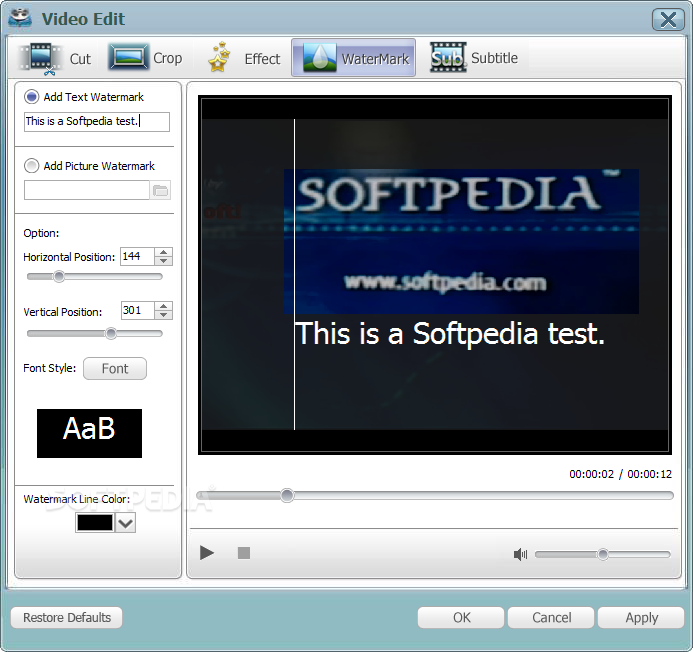
Task: Click the WaterMark droplet icon
Action: tap(320, 57)
